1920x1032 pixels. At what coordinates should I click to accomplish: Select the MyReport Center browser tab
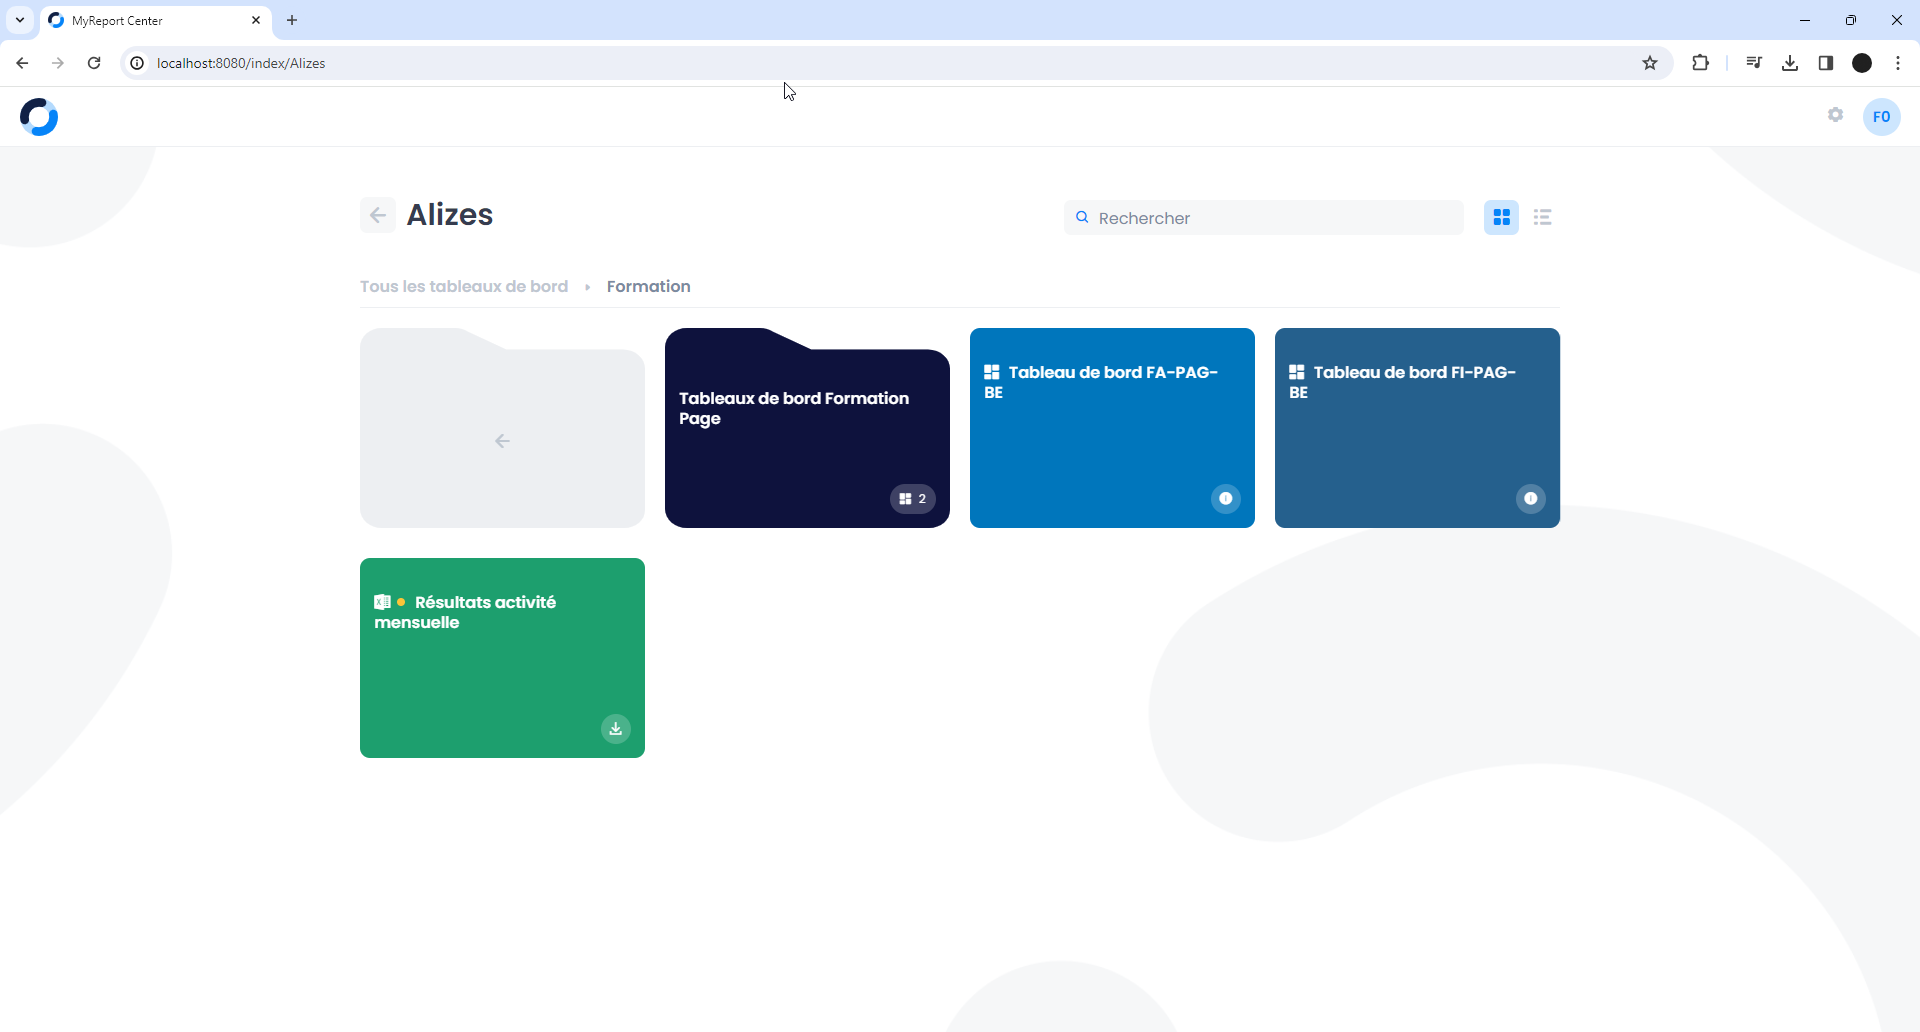pyautogui.click(x=150, y=20)
